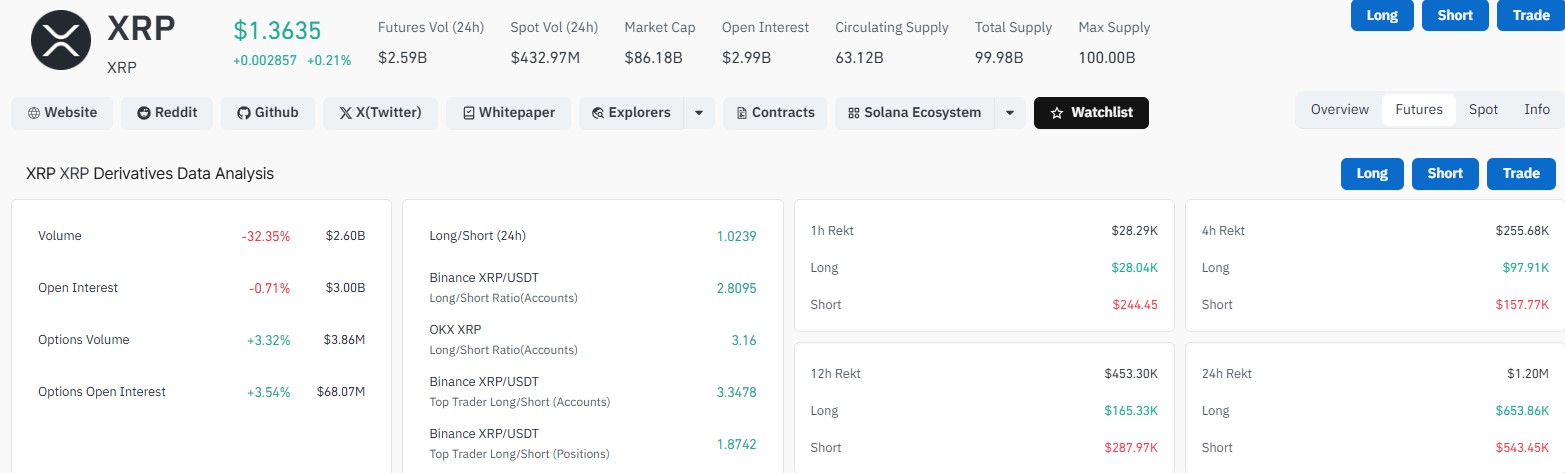Viewport: 1565px width, 473px height.
Task: Click Short button beside Derivatives Data Analysis
Action: [x=1445, y=173]
